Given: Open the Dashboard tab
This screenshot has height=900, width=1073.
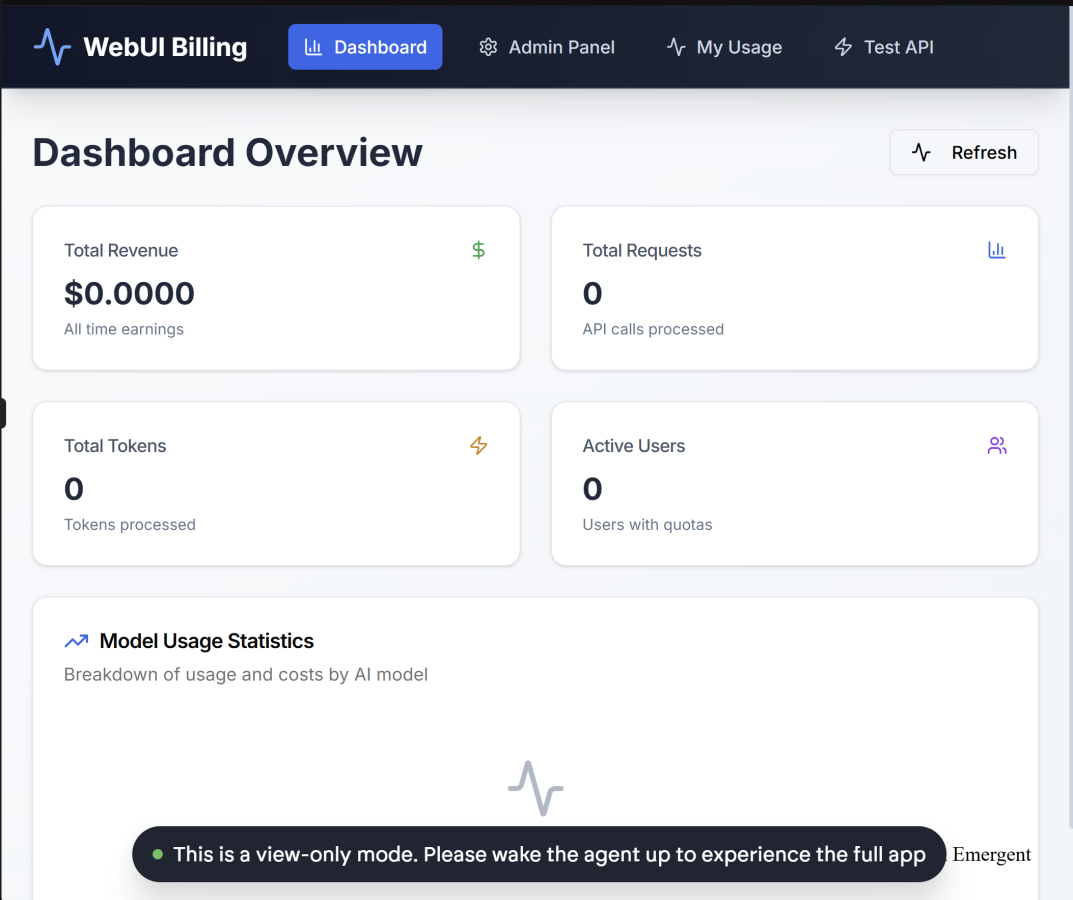Looking at the screenshot, I should [x=365, y=47].
